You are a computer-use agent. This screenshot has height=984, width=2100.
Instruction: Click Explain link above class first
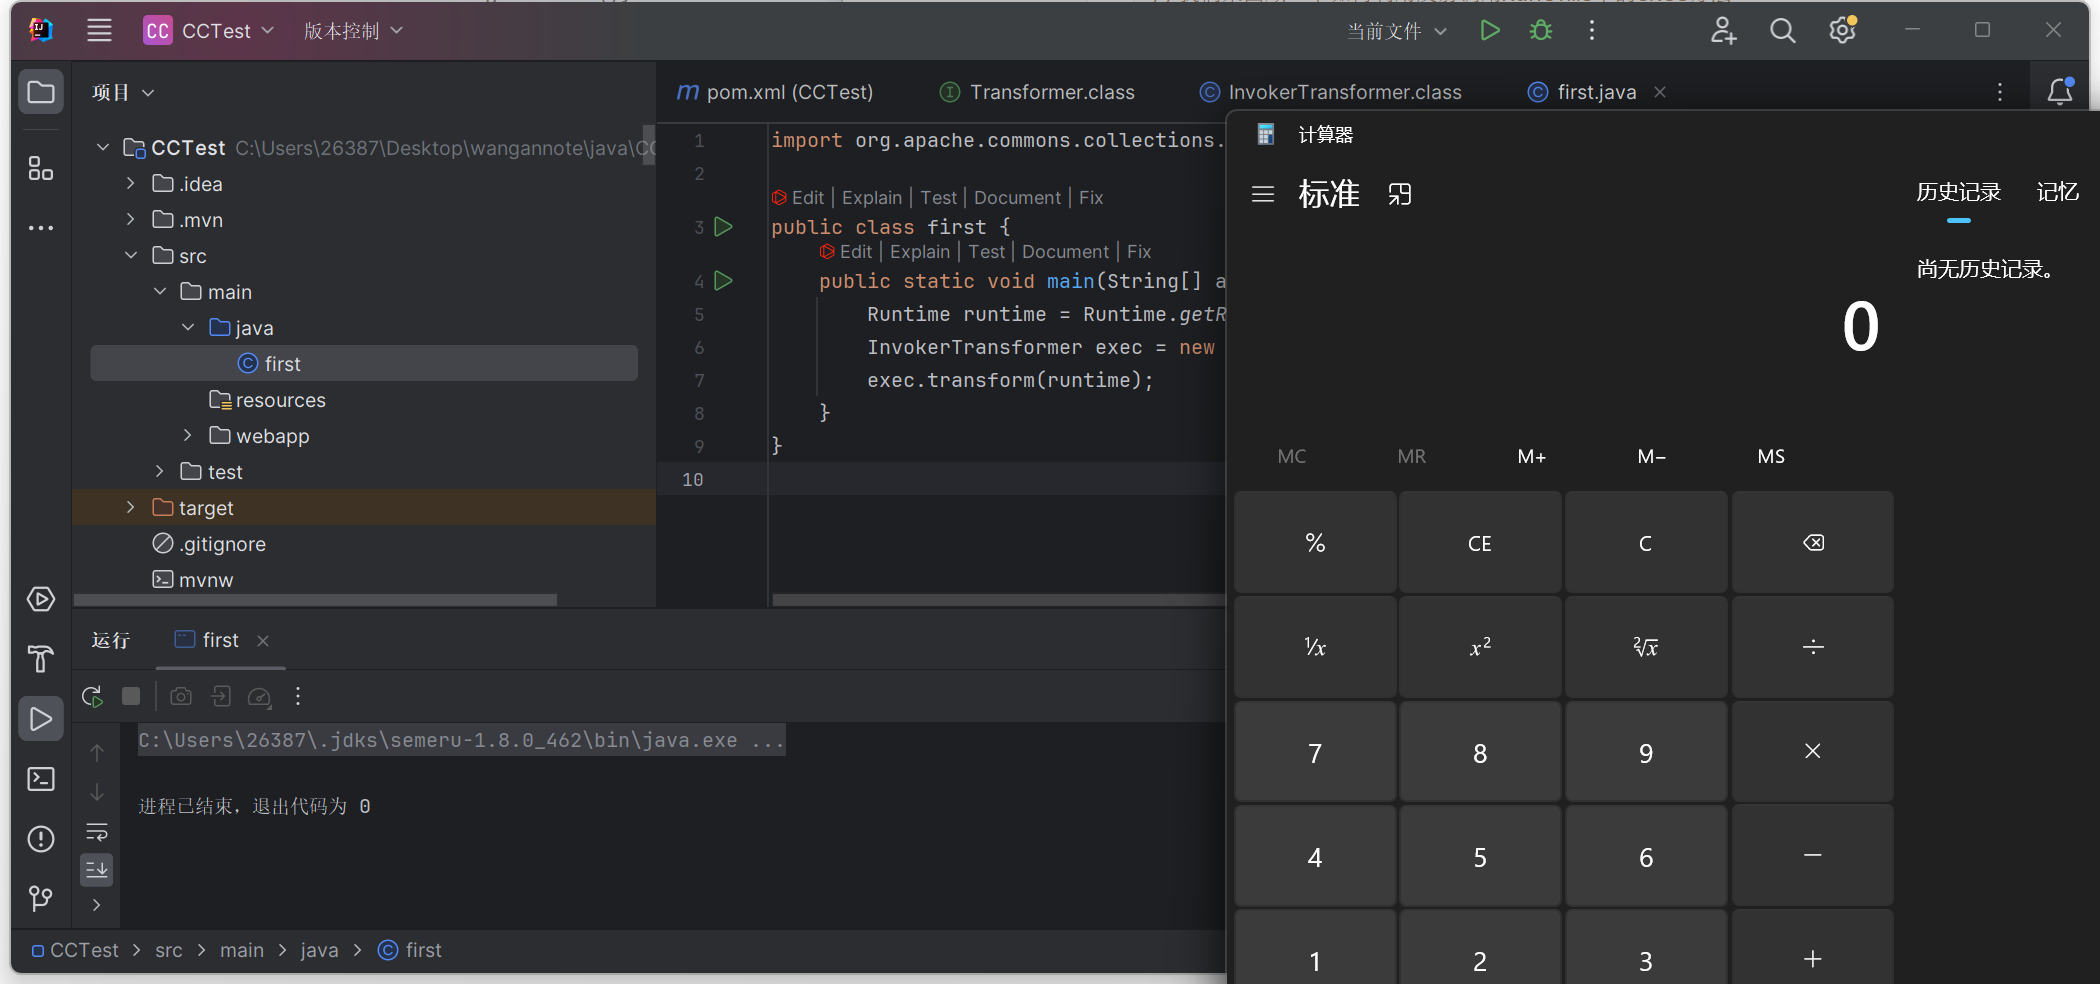coord(872,198)
